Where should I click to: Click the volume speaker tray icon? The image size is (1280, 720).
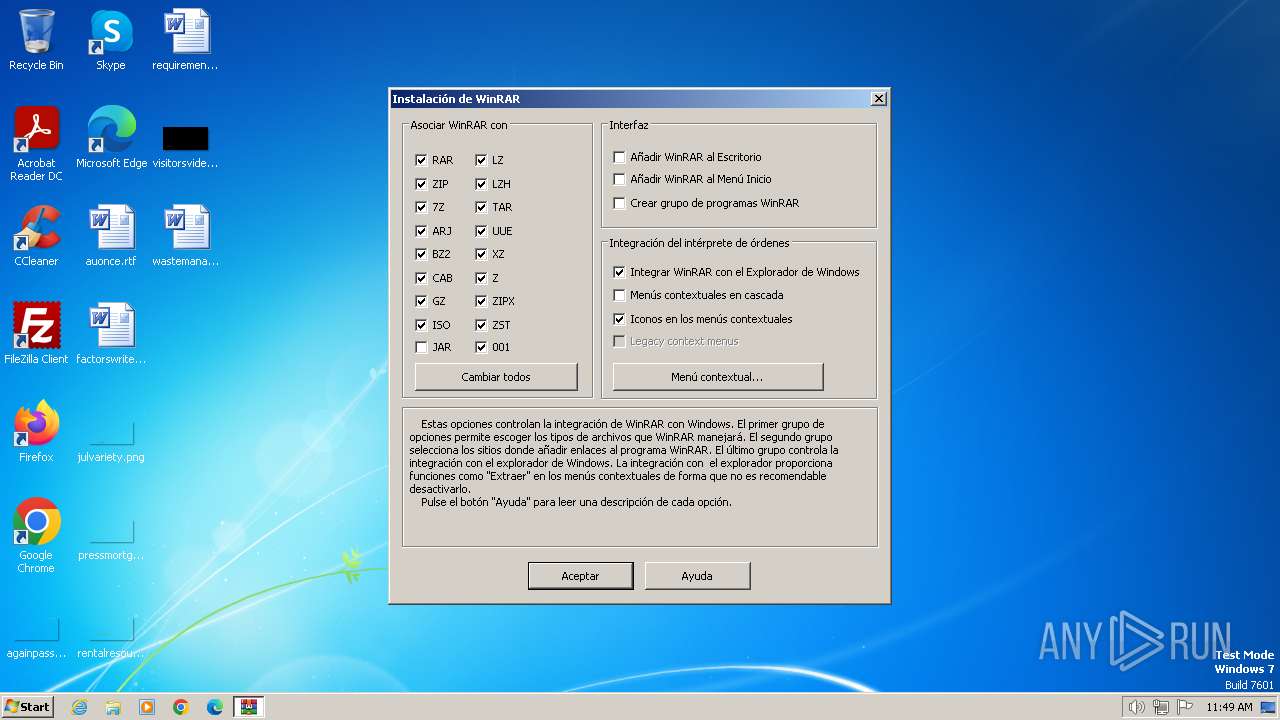[x=1136, y=707]
